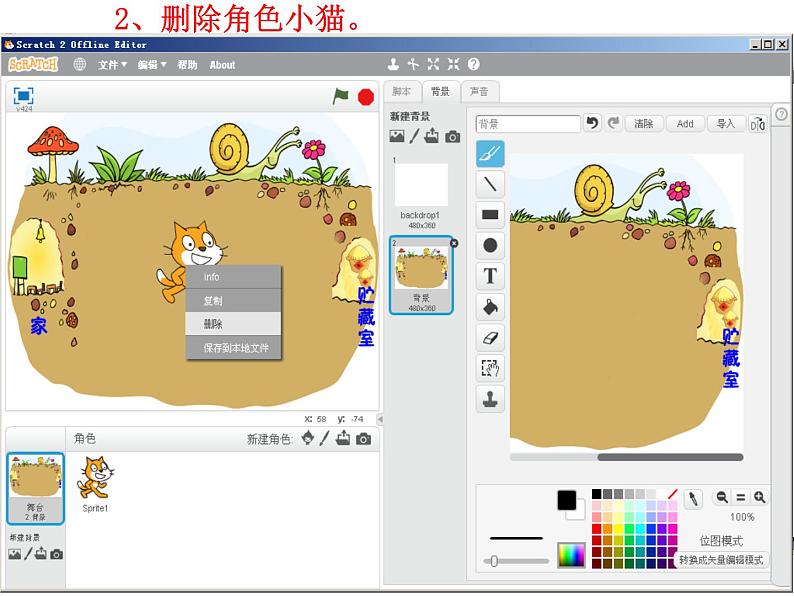Screen dimensions: 794x596
Task: Click Undo in paint editor
Action: (x=592, y=123)
